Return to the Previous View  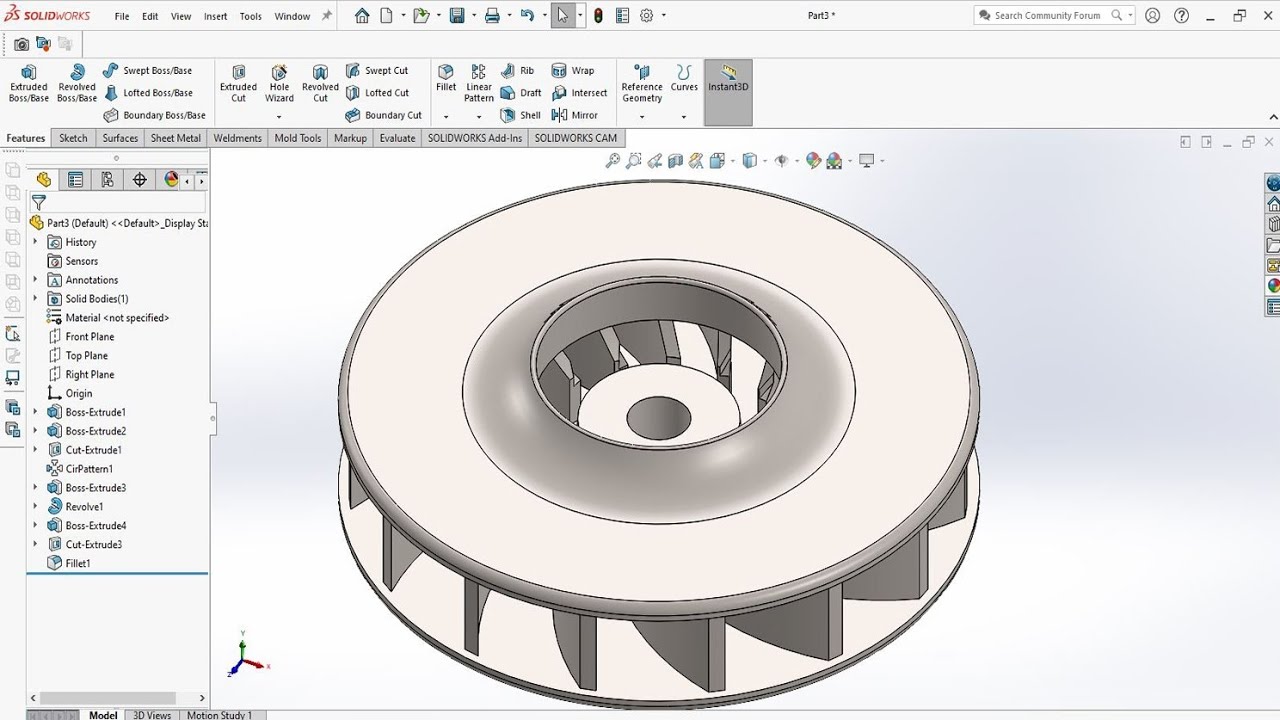click(x=654, y=160)
